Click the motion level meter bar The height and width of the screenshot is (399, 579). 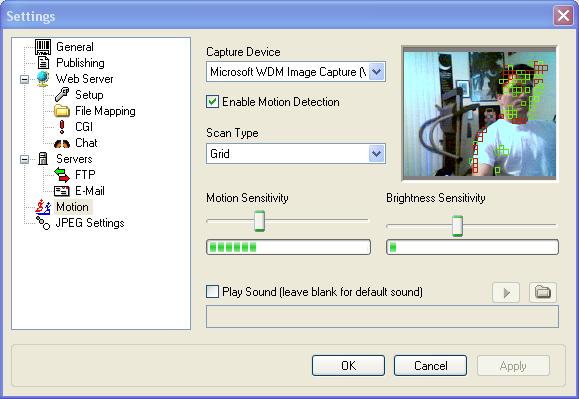click(288, 247)
